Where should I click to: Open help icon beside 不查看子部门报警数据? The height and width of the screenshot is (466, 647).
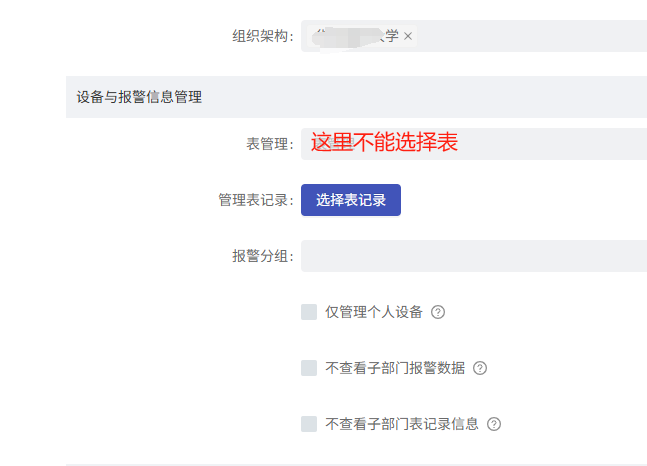click(480, 368)
